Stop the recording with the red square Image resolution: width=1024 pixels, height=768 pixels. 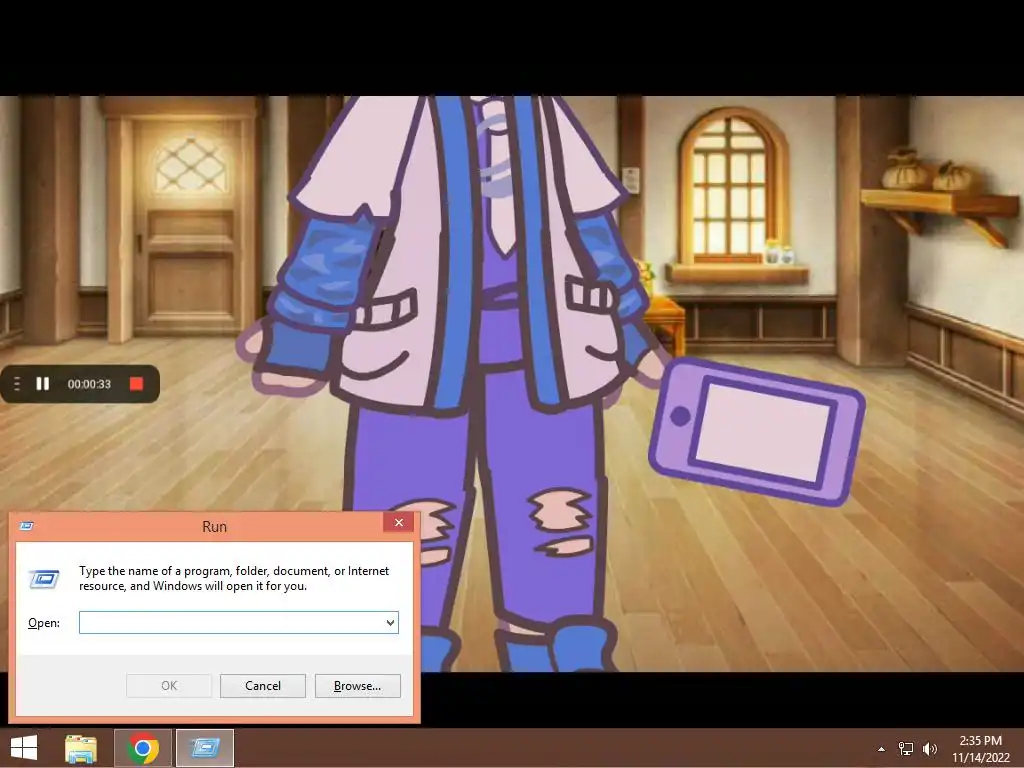coord(136,384)
